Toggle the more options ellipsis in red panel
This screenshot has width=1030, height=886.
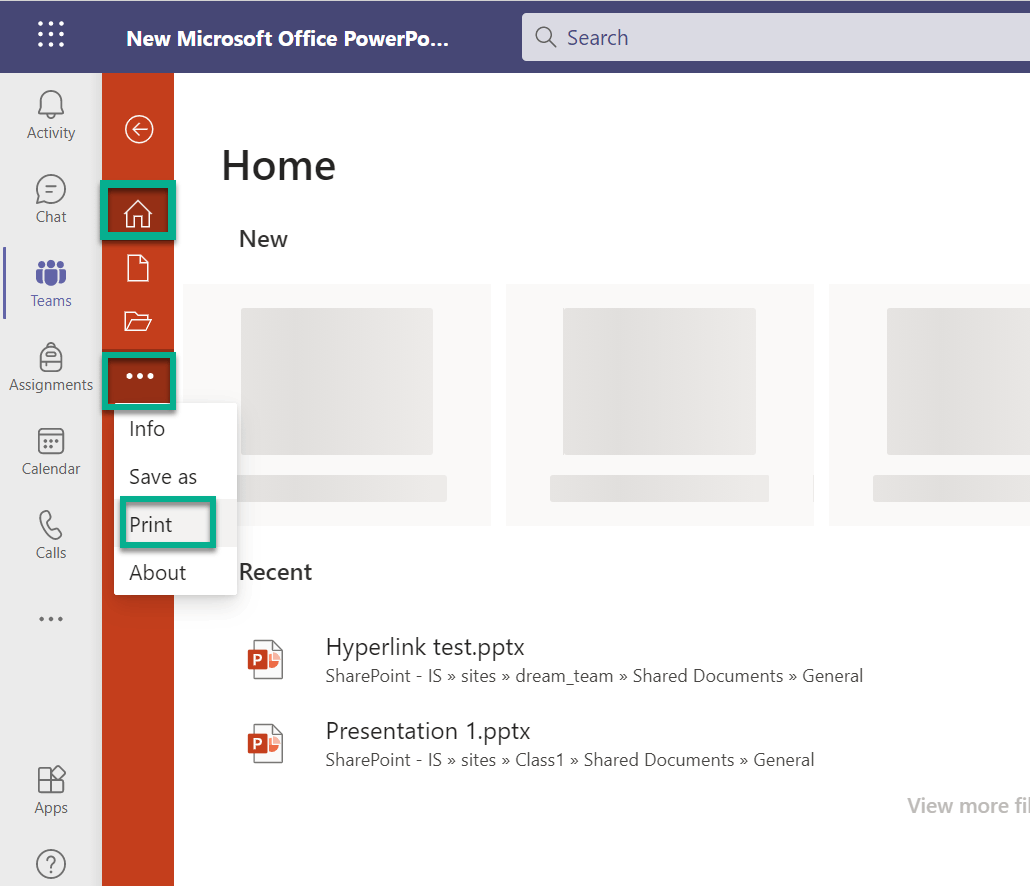click(139, 376)
